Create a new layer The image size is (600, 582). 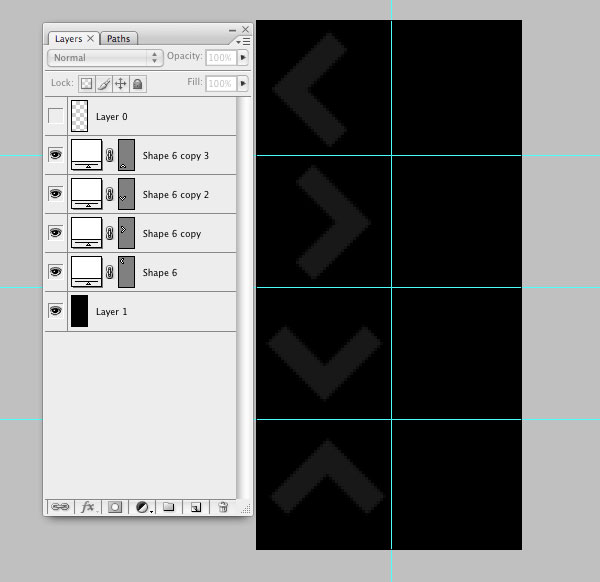click(196, 507)
